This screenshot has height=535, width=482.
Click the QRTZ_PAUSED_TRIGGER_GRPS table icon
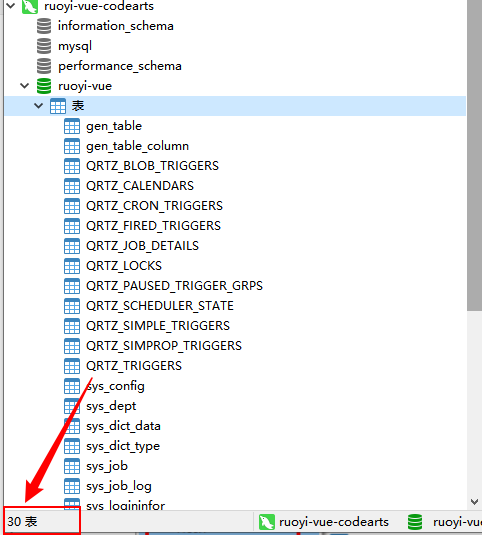coord(72,286)
